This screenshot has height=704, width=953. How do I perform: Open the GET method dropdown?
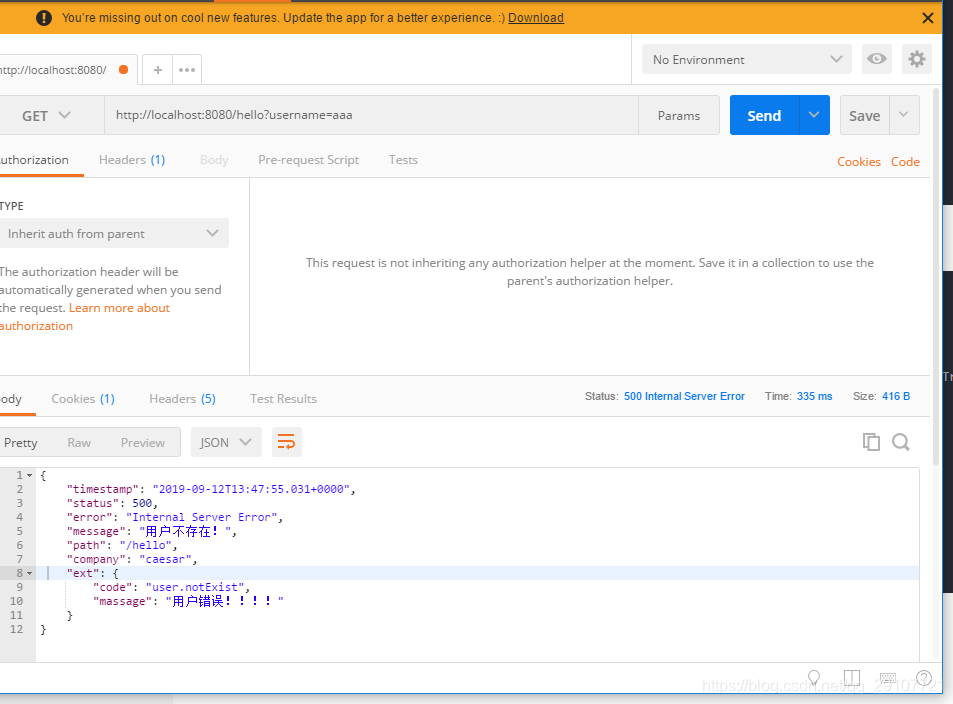[47, 116]
